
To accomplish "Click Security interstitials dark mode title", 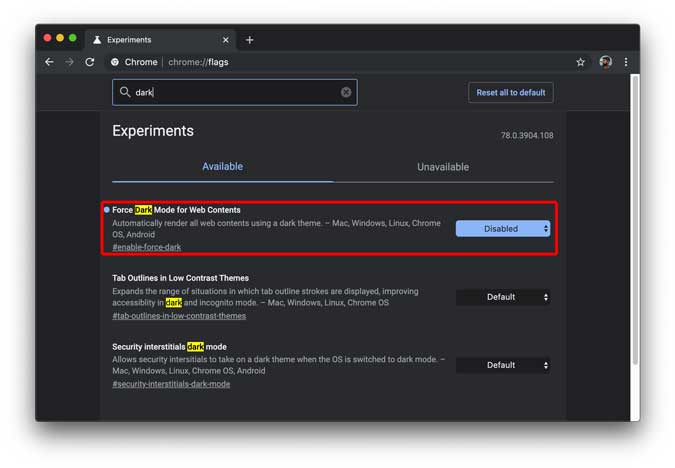I will [169, 347].
